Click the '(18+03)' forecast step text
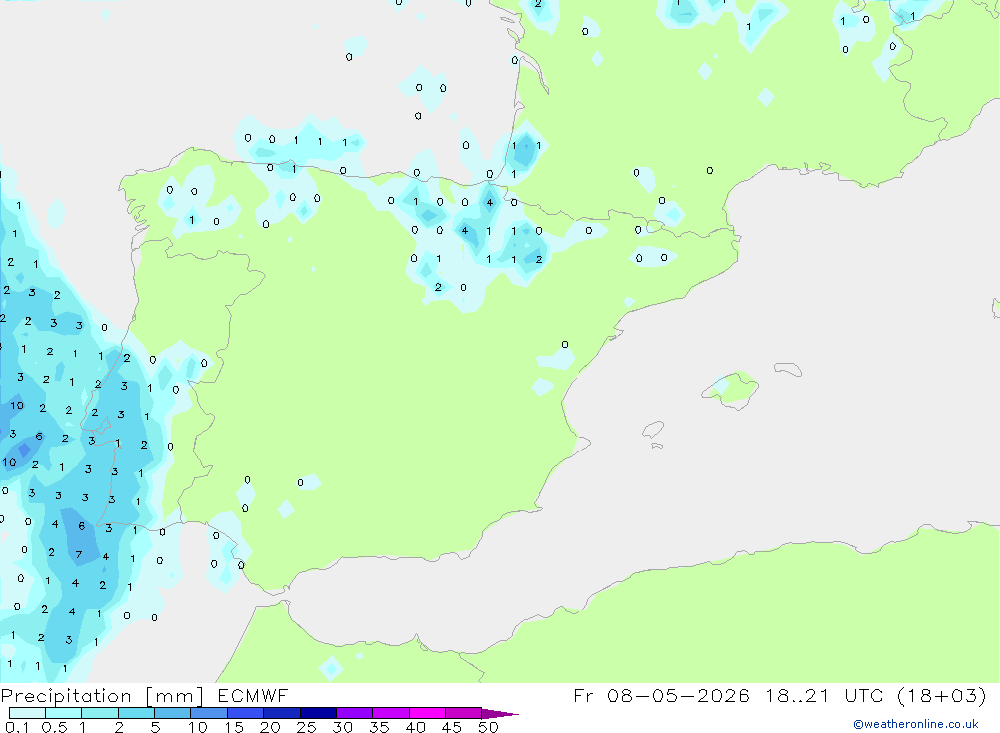Image resolution: width=1000 pixels, height=733 pixels. (941, 695)
